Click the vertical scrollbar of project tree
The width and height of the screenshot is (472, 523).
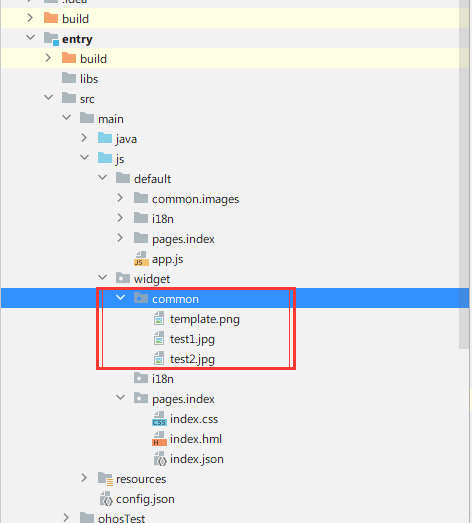pyautogui.click(x=464, y=173)
